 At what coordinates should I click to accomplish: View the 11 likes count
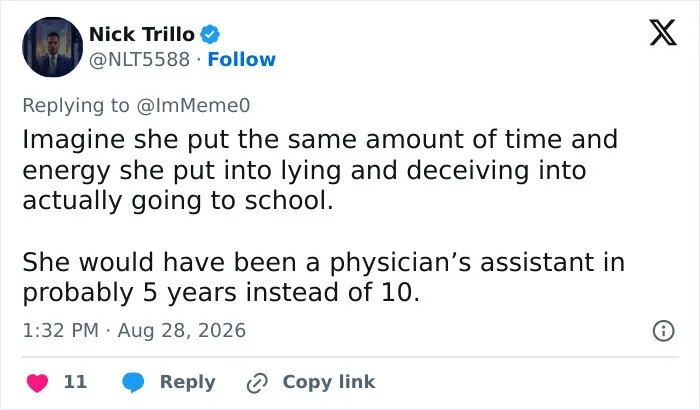(75, 382)
